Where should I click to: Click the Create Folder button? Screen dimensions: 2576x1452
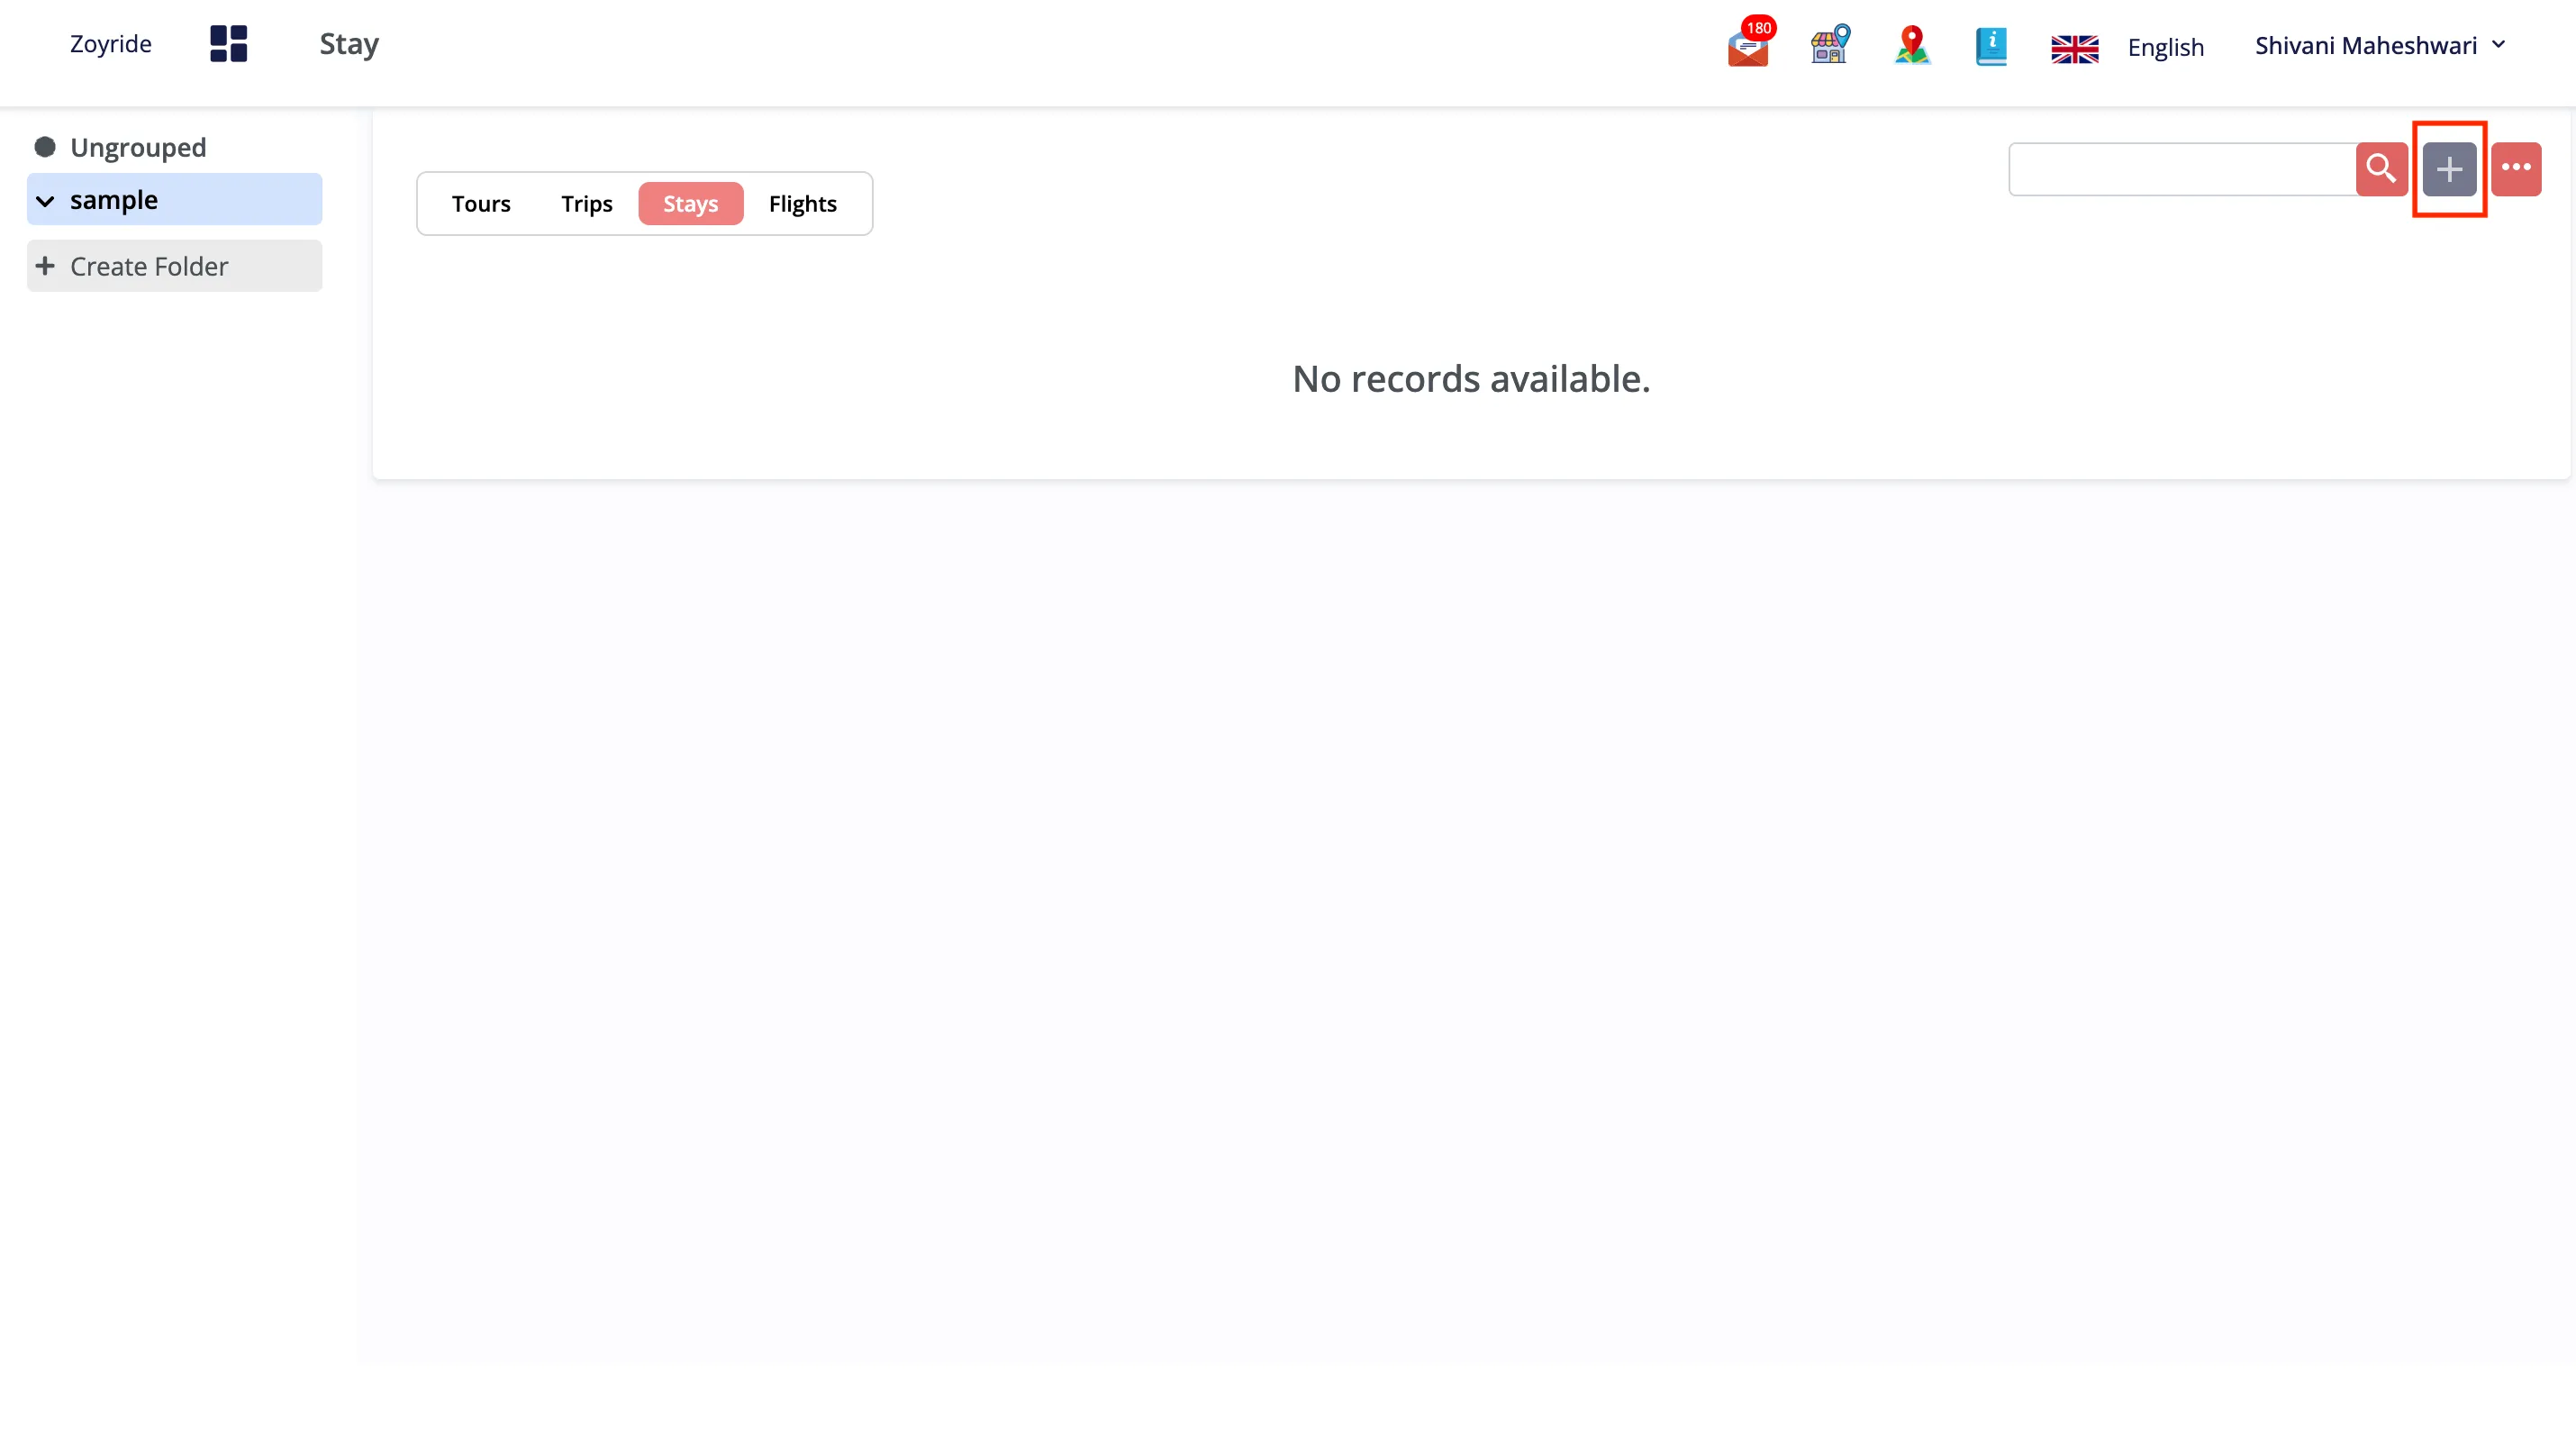click(175, 266)
